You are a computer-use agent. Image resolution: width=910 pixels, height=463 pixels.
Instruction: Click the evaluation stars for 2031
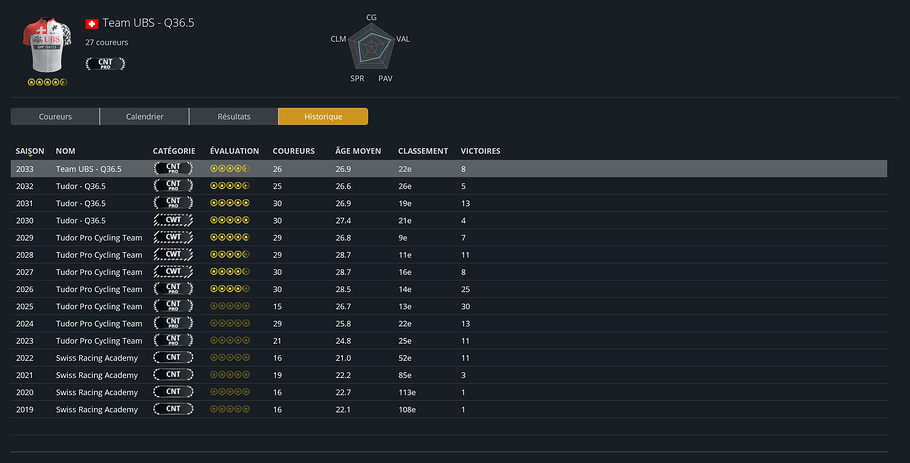coord(230,203)
